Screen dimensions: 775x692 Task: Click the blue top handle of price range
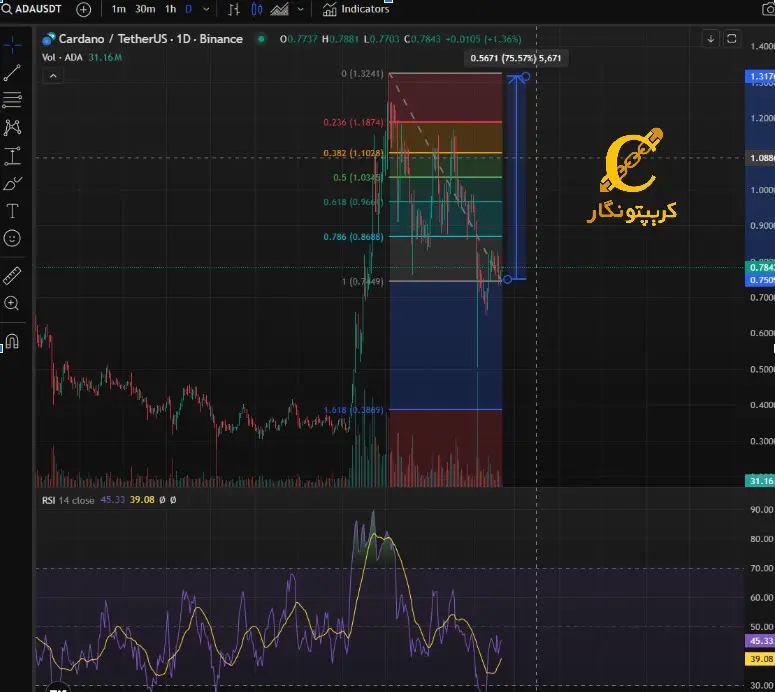click(526, 77)
